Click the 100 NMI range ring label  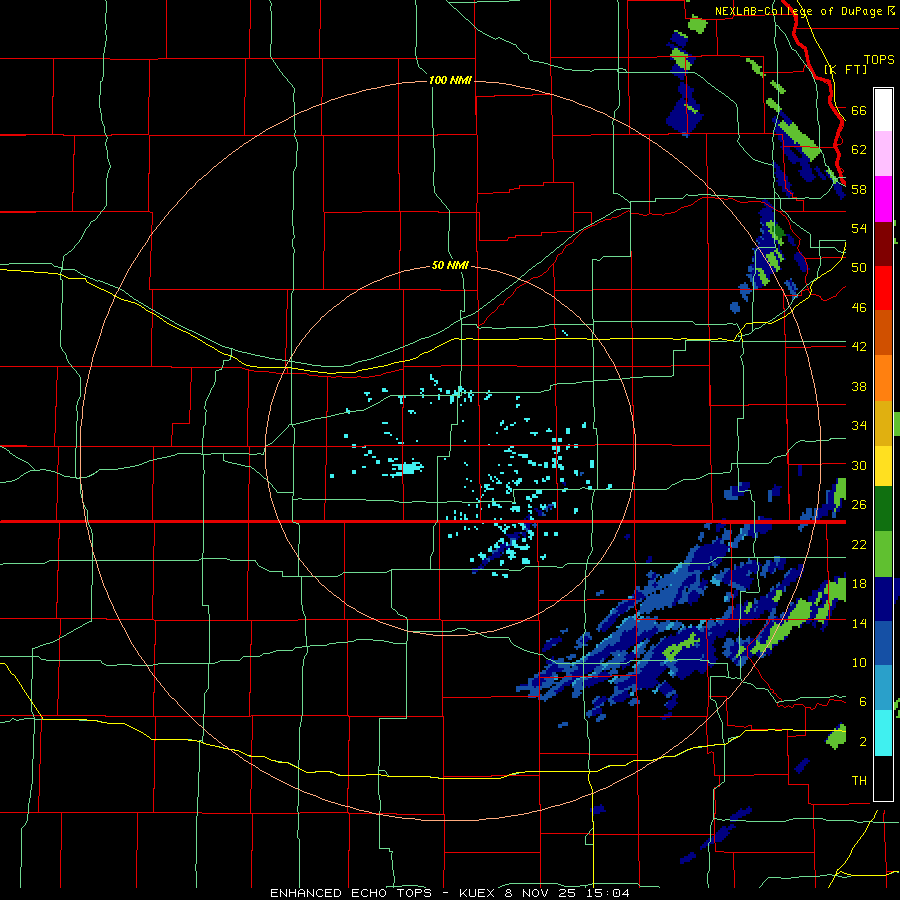pos(450,80)
